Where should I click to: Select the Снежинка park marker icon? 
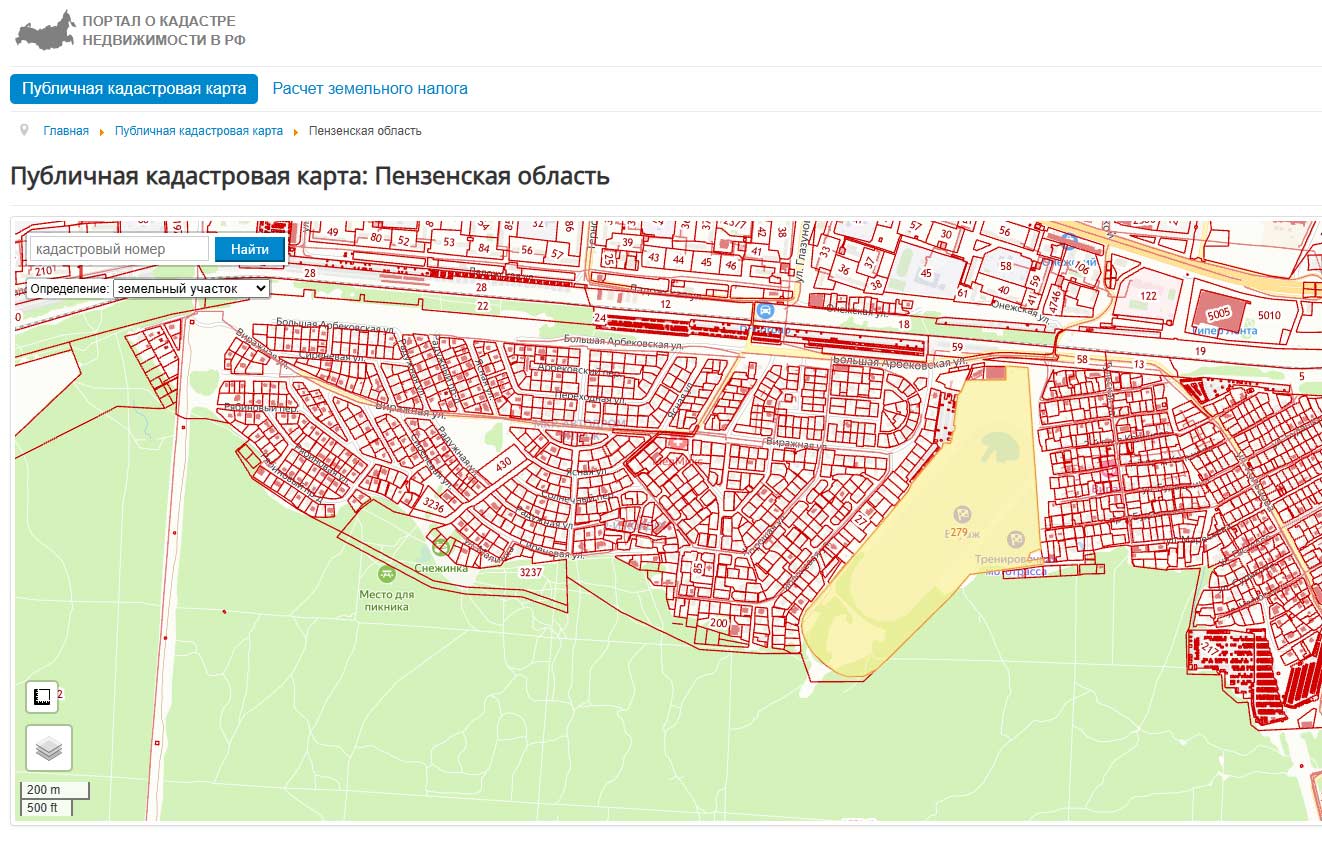440,547
